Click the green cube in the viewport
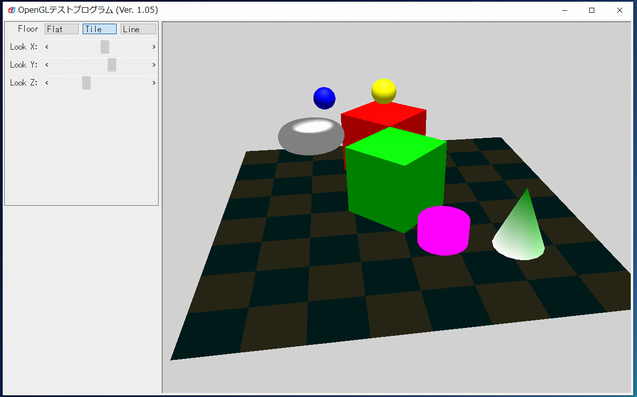 (x=396, y=180)
